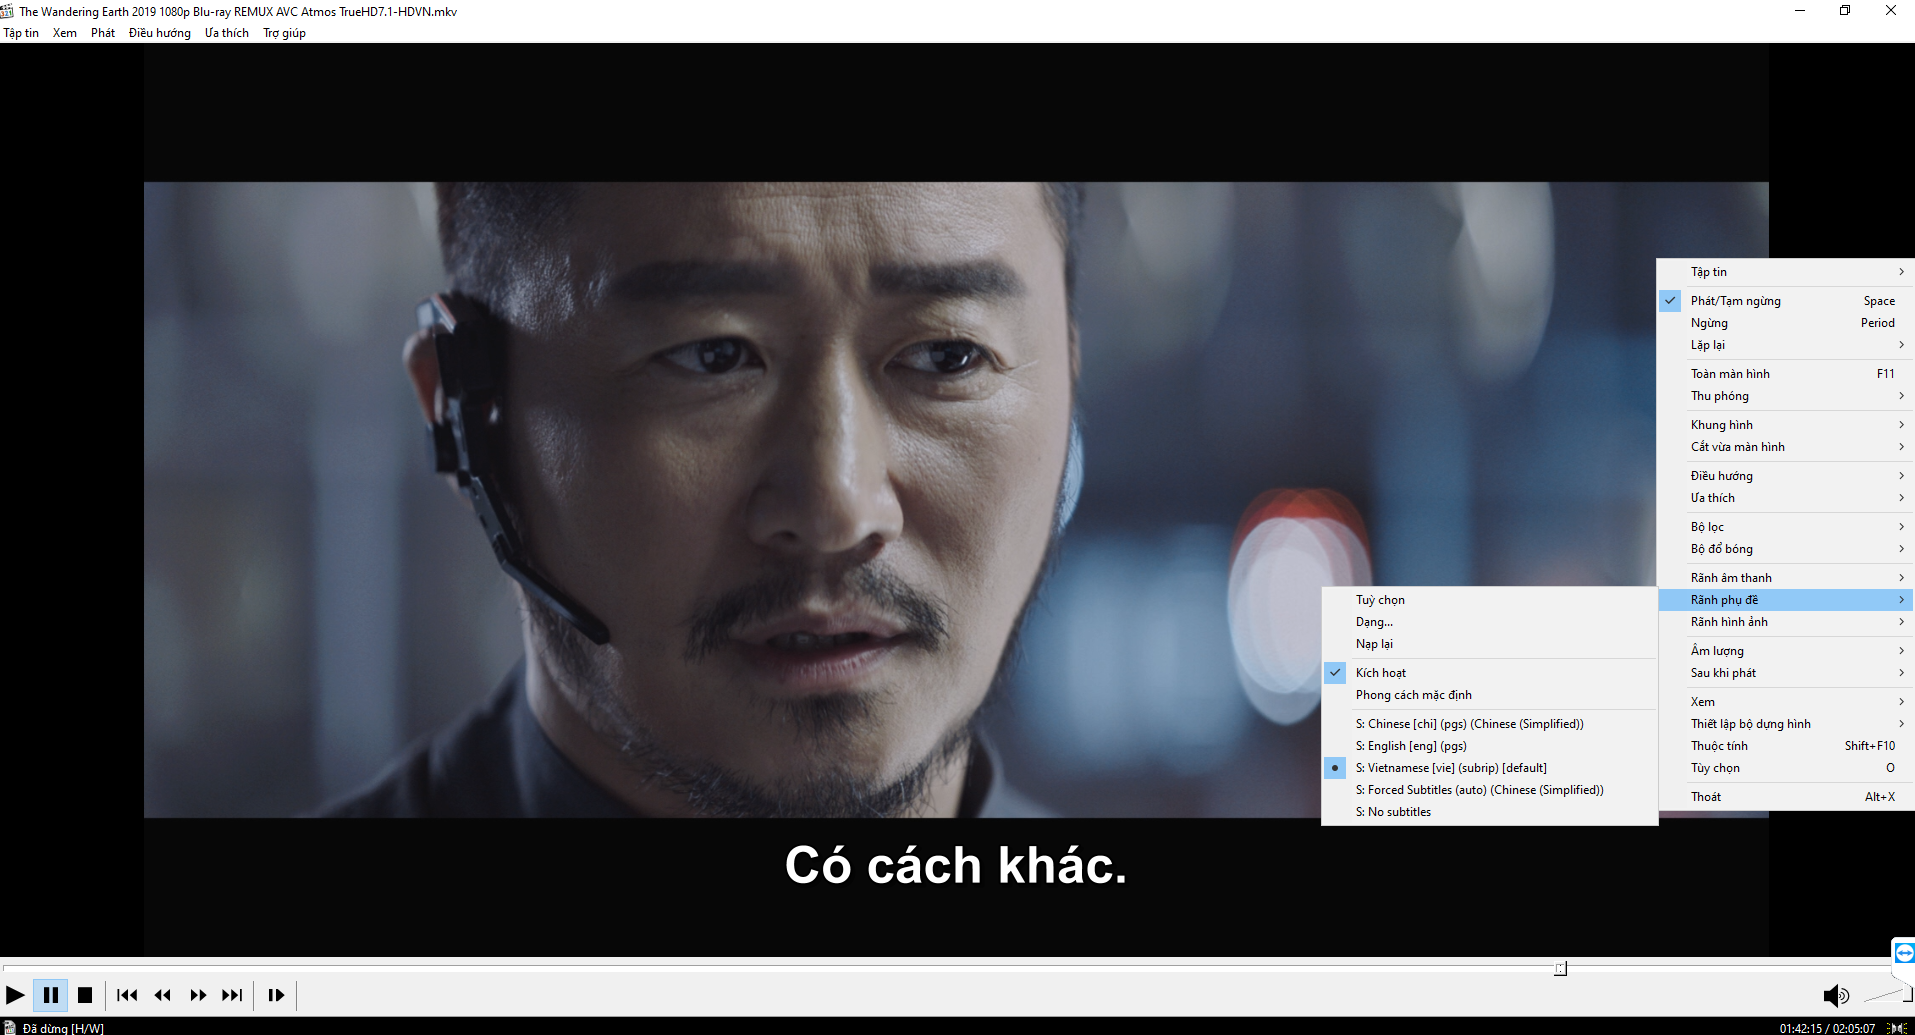Toggle Phát/Tạm ngừng checked item
This screenshot has width=1915, height=1035.
pos(1786,301)
